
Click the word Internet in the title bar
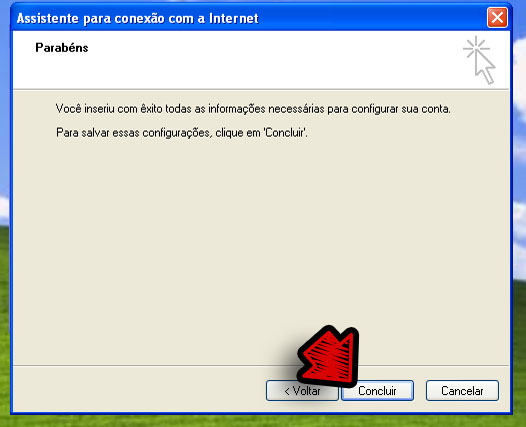point(234,18)
